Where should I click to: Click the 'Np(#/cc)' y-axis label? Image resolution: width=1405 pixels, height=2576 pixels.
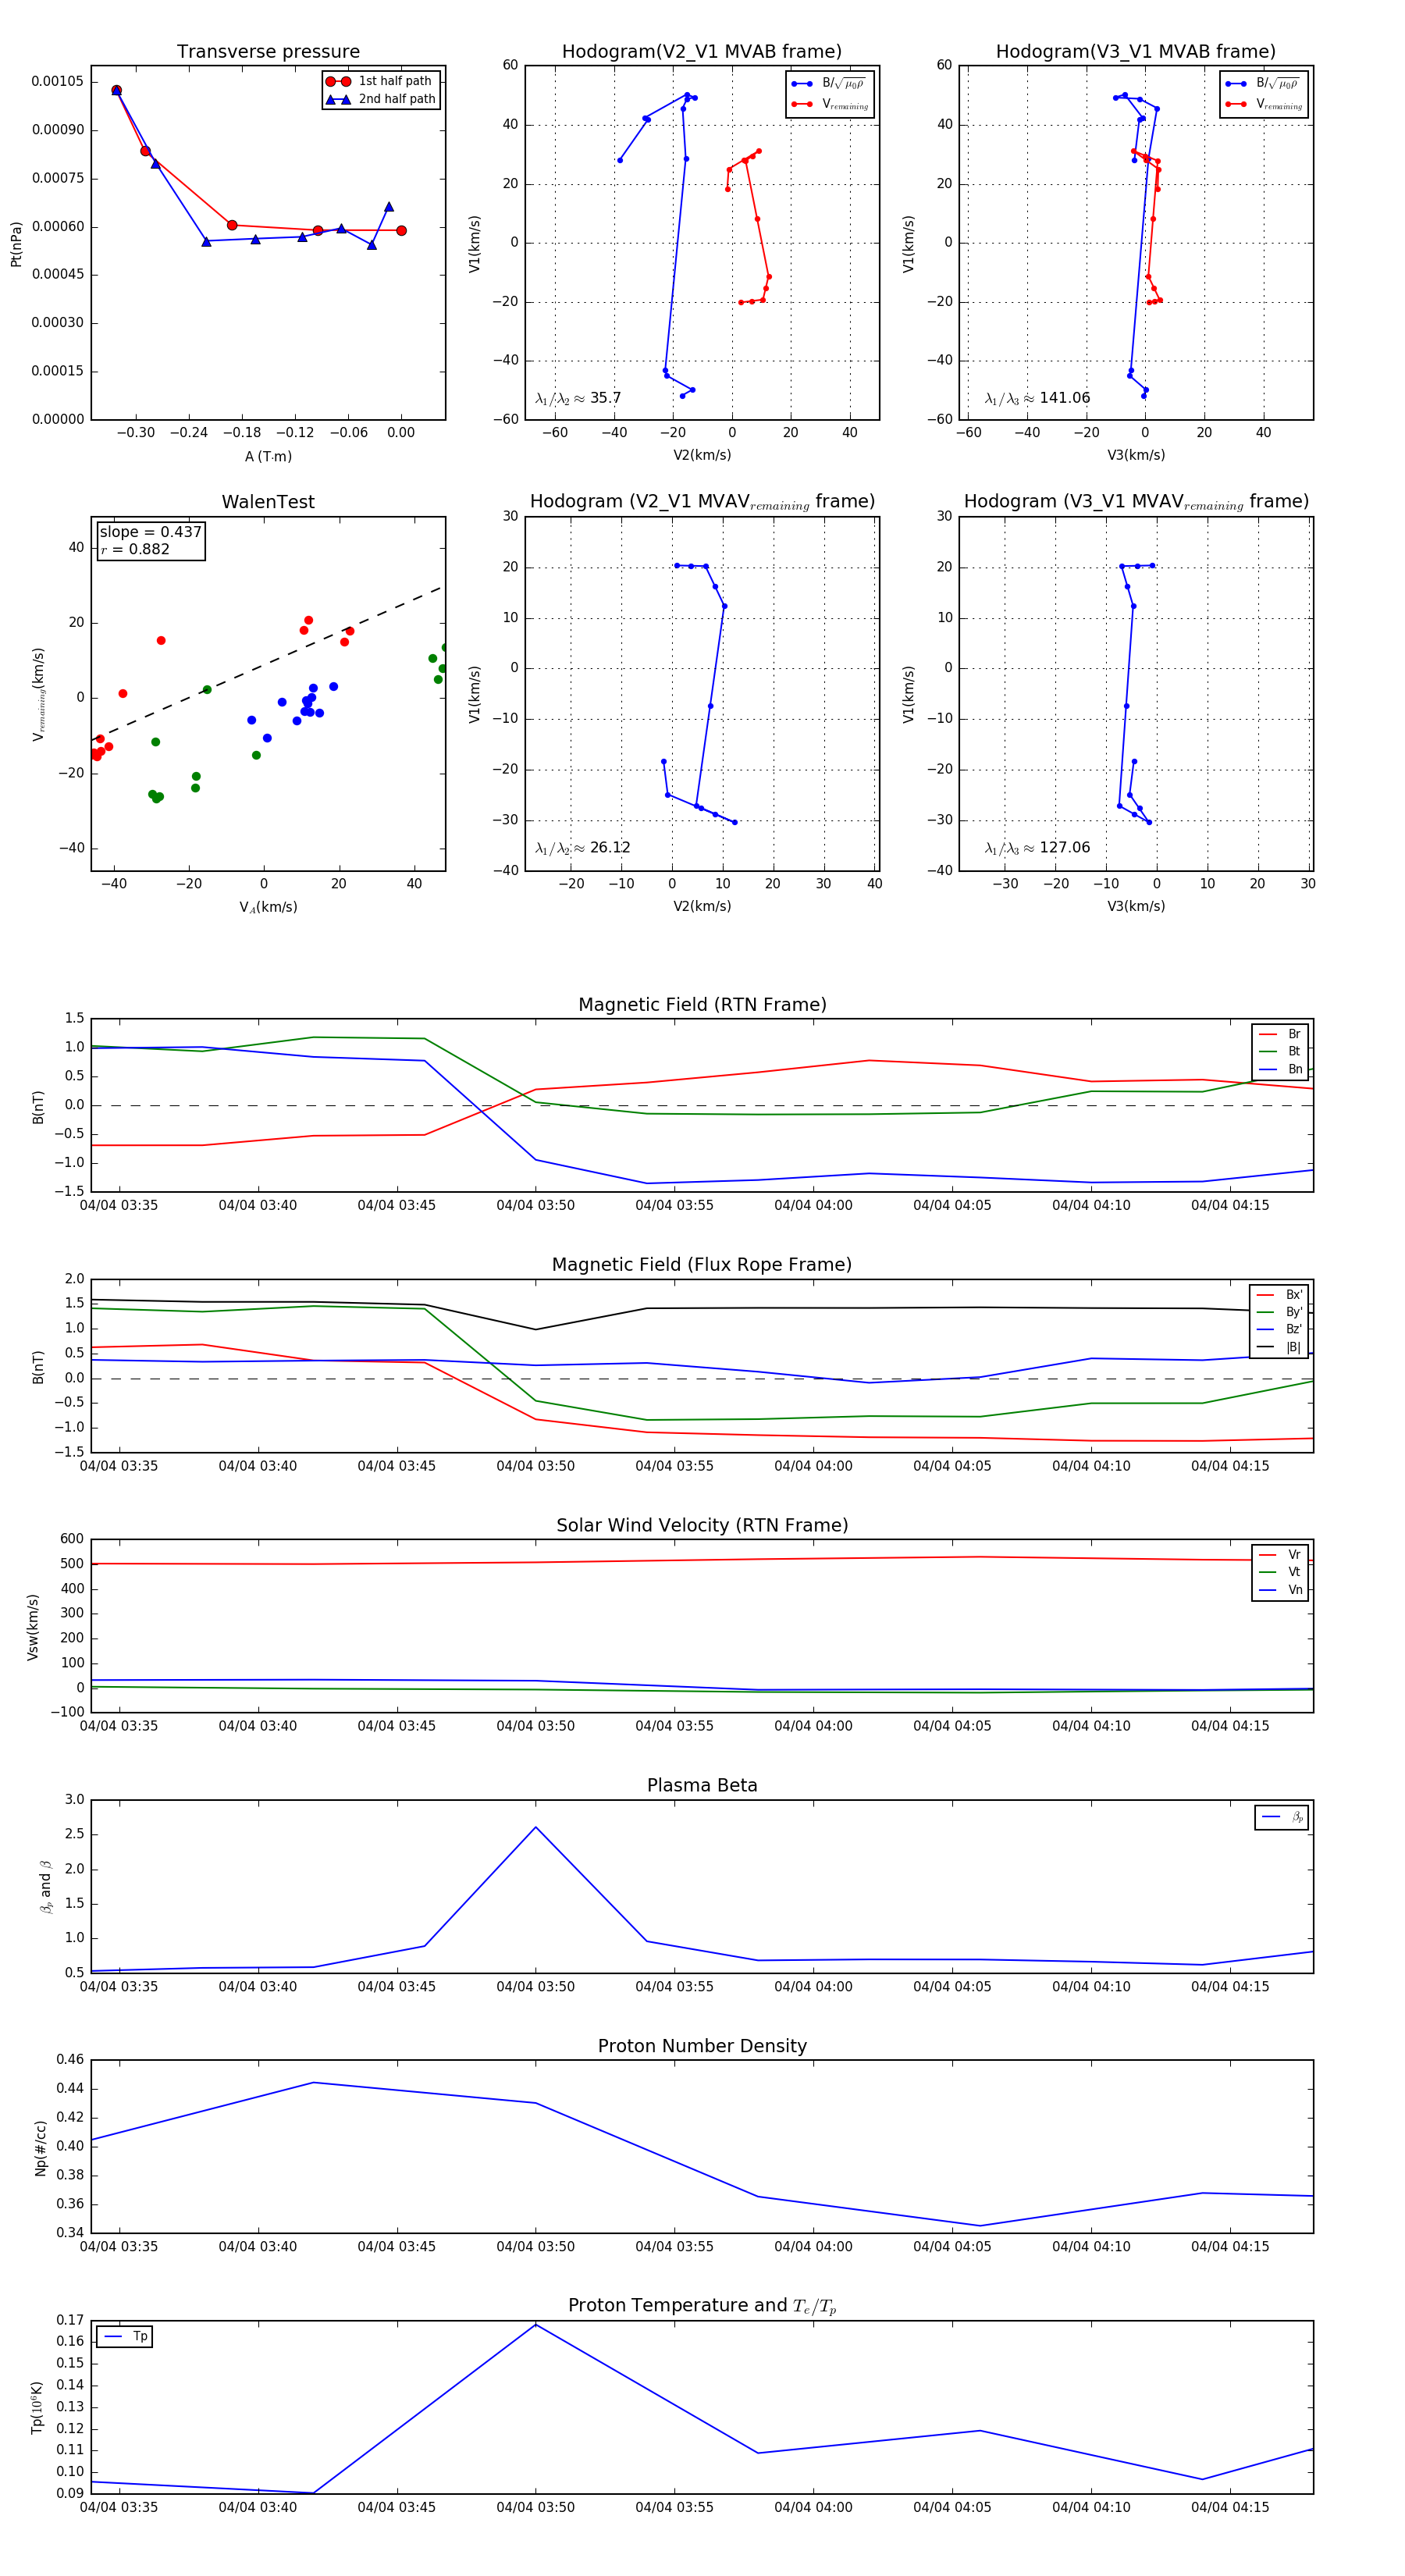tap(40, 2147)
